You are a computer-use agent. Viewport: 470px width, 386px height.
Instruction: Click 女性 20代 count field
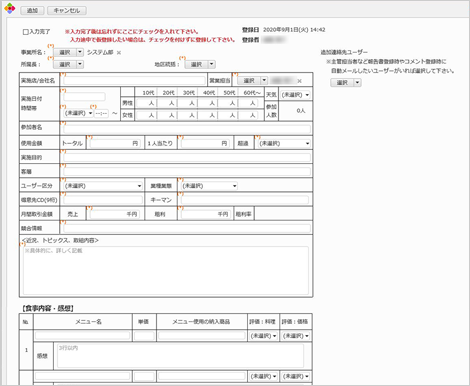pyautogui.click(x=167, y=115)
